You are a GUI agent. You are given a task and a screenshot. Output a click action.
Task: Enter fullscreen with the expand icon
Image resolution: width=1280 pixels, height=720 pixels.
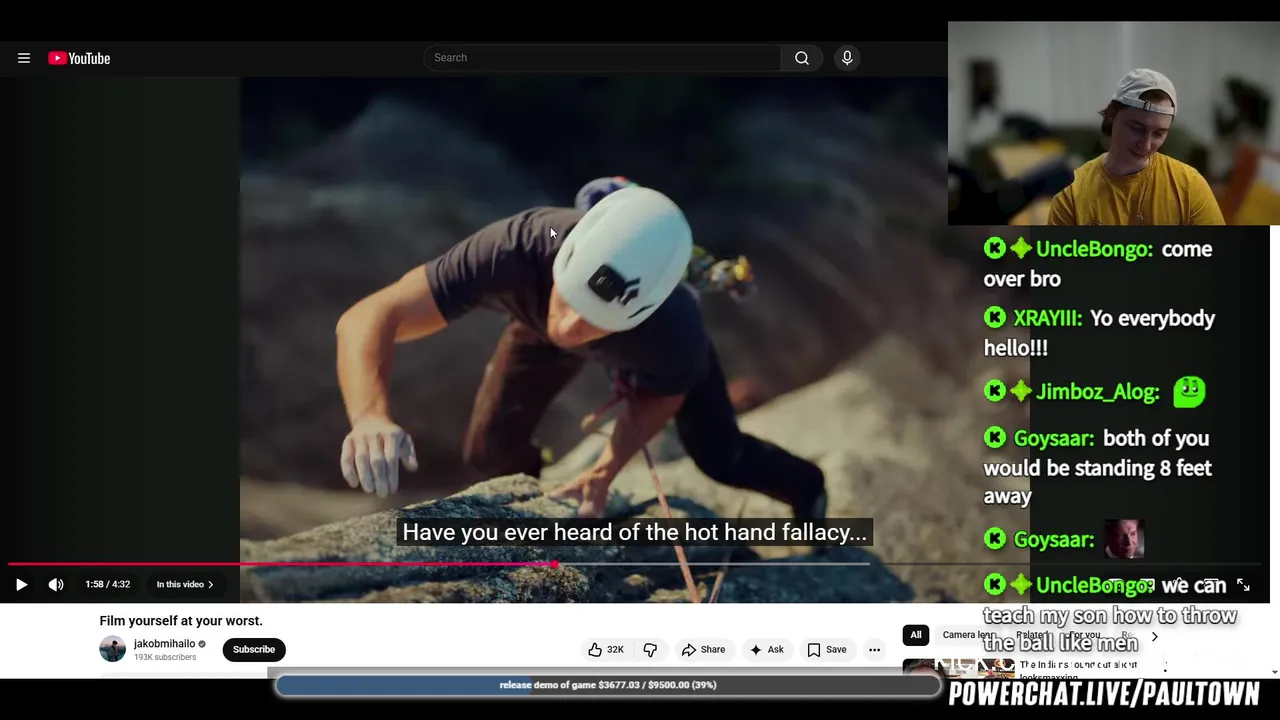pyautogui.click(x=1243, y=585)
